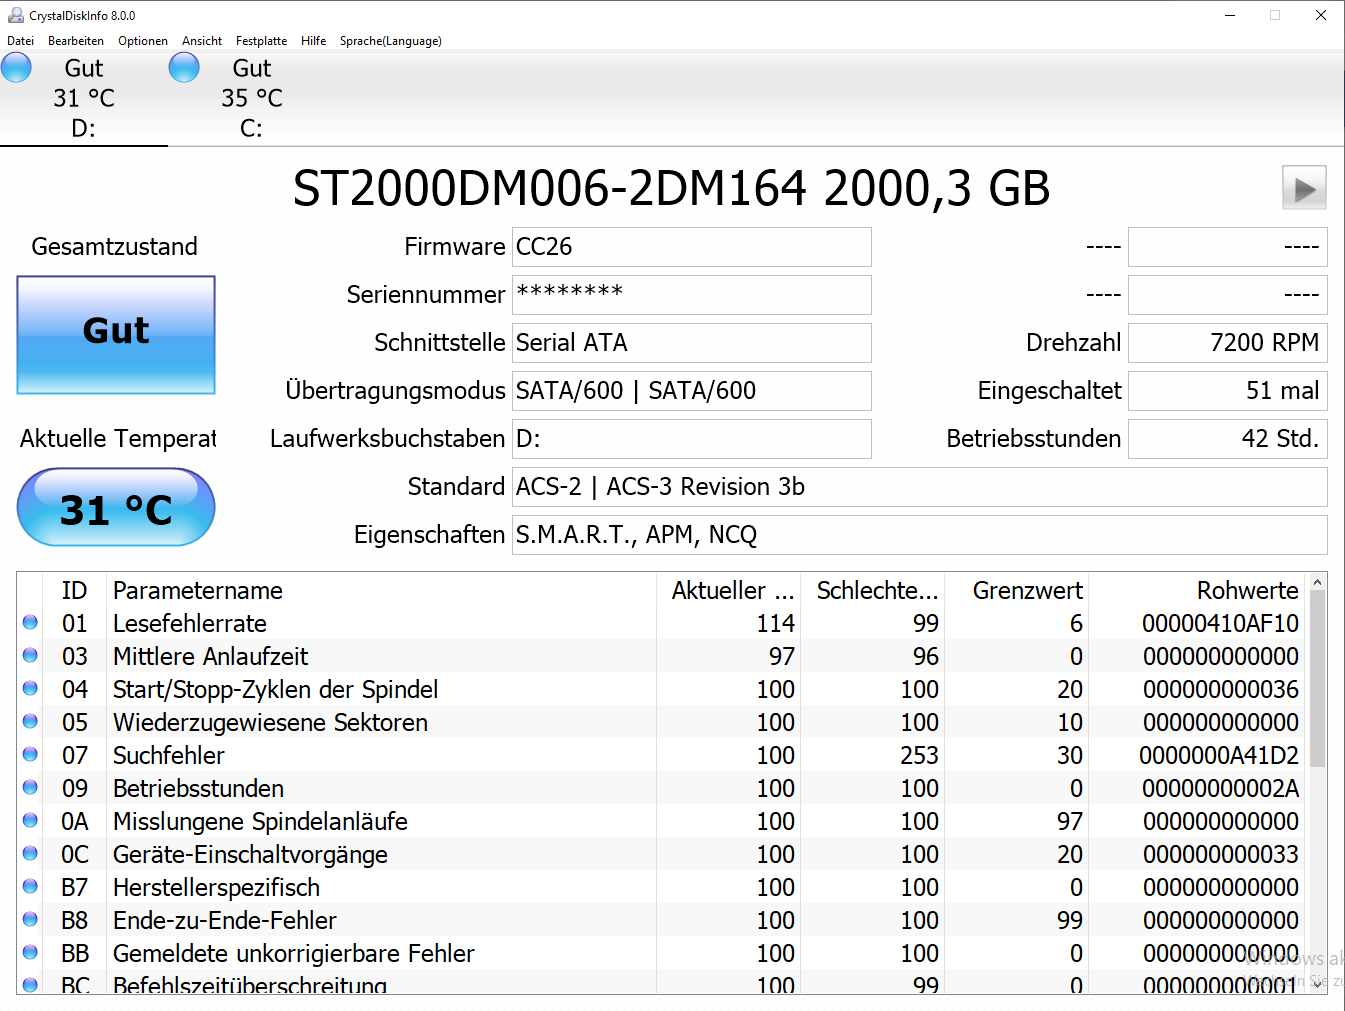Viewport: 1345px width, 1011px height.
Task: Open the Ansicht menu
Action: pos(202,41)
